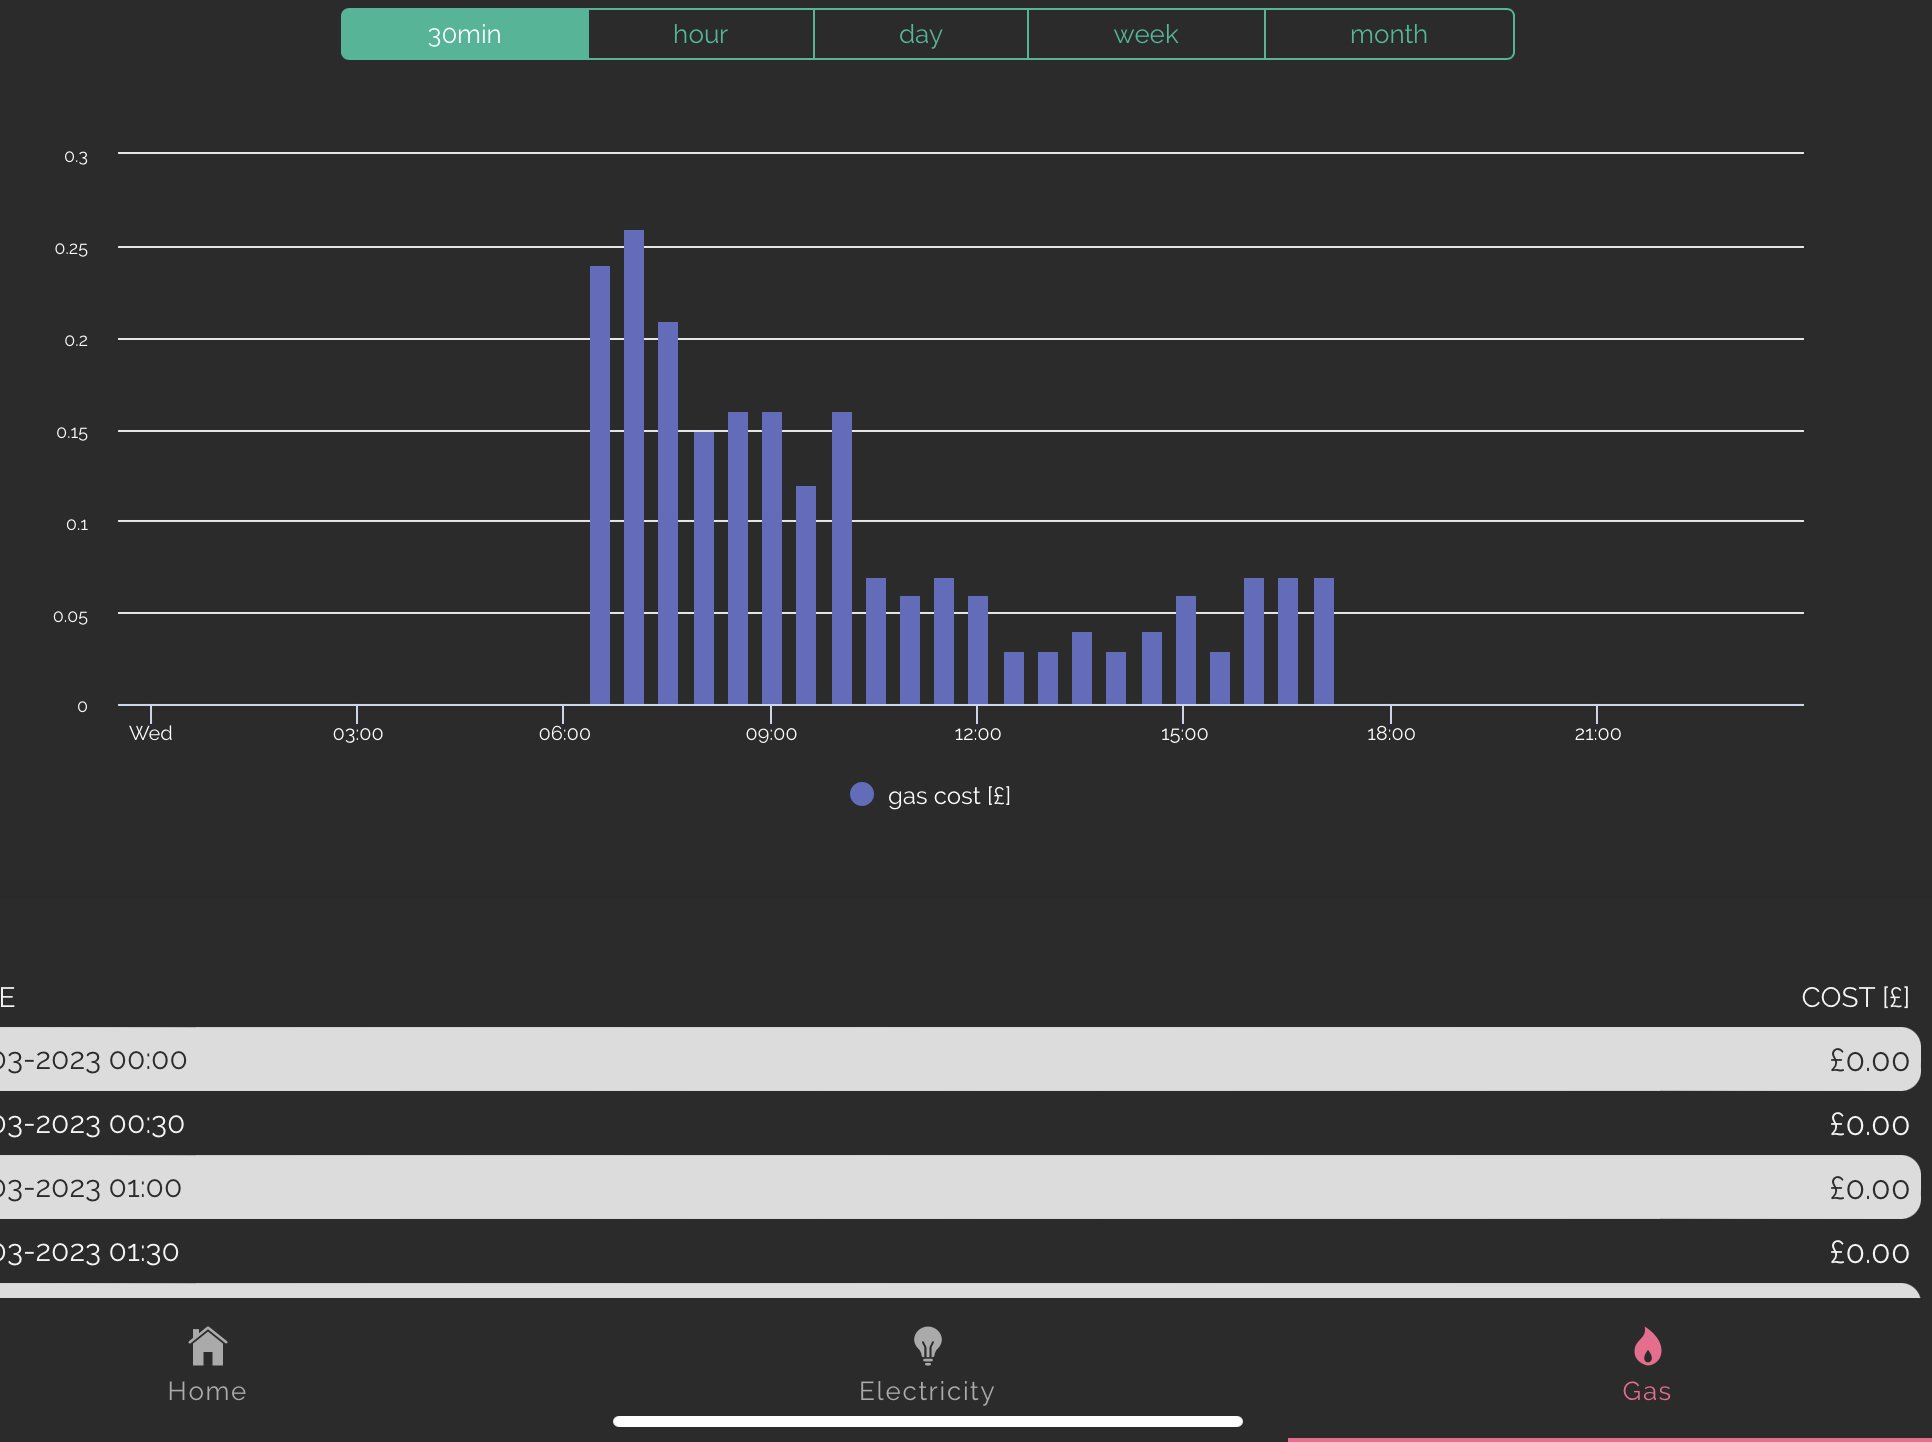Screen dimensions: 1932x1442
Task: Switch to hour interval view
Action: [x=700, y=35]
